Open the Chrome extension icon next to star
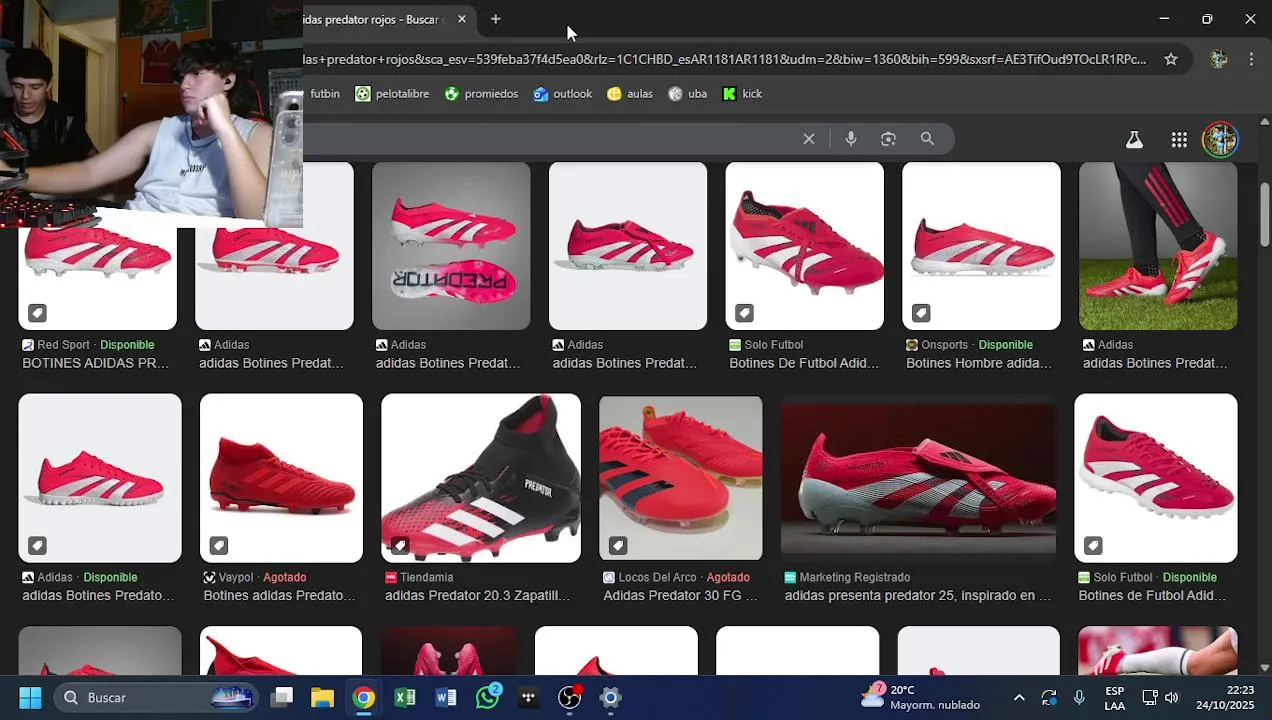Image resolution: width=1272 pixels, height=720 pixels. pos(1218,59)
